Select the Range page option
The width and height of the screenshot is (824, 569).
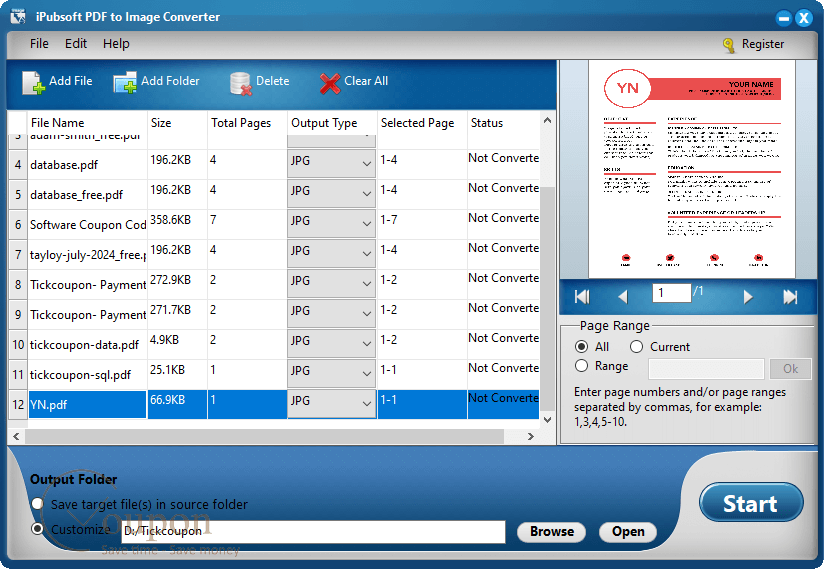tap(581, 366)
